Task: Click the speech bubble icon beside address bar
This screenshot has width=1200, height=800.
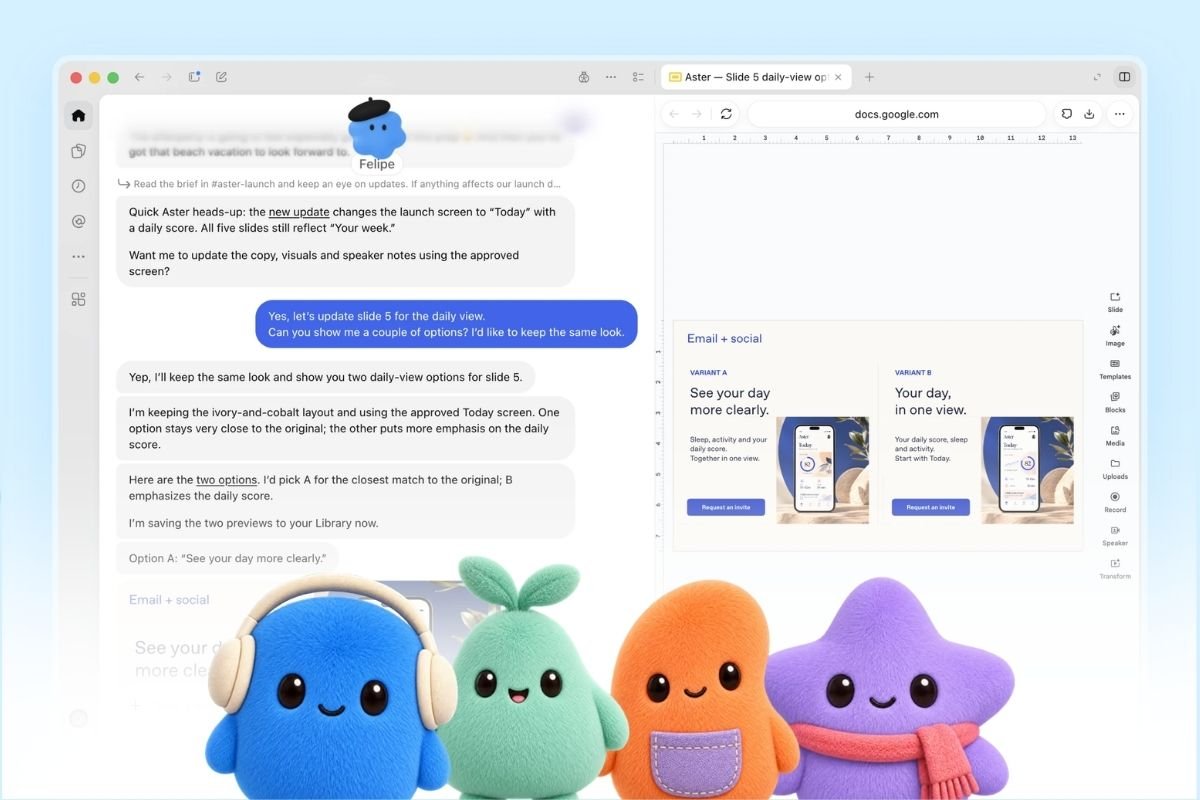Action: pyautogui.click(x=1067, y=114)
